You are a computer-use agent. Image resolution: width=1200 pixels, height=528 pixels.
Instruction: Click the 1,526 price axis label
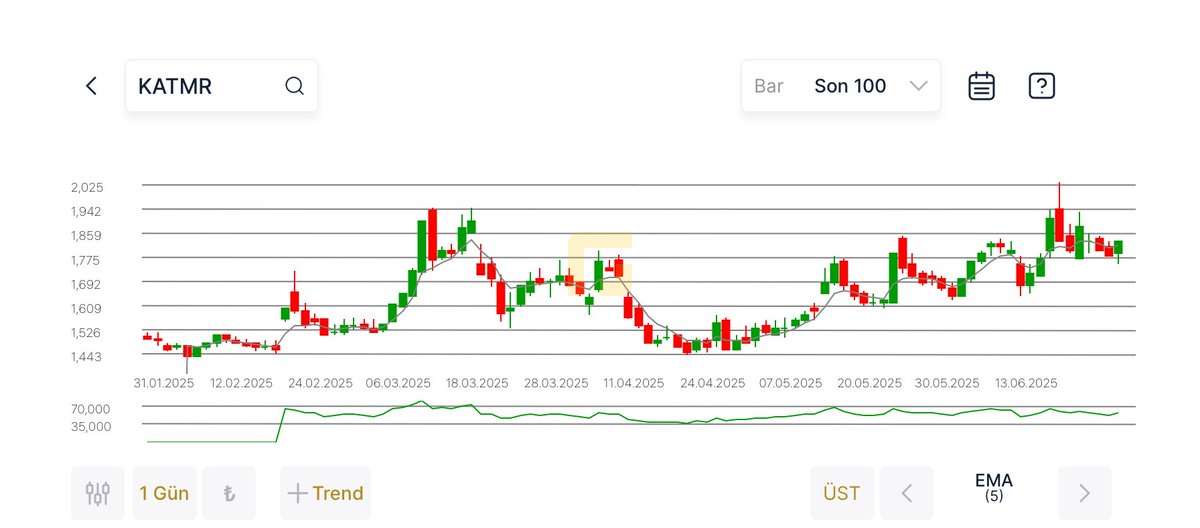[87, 332]
